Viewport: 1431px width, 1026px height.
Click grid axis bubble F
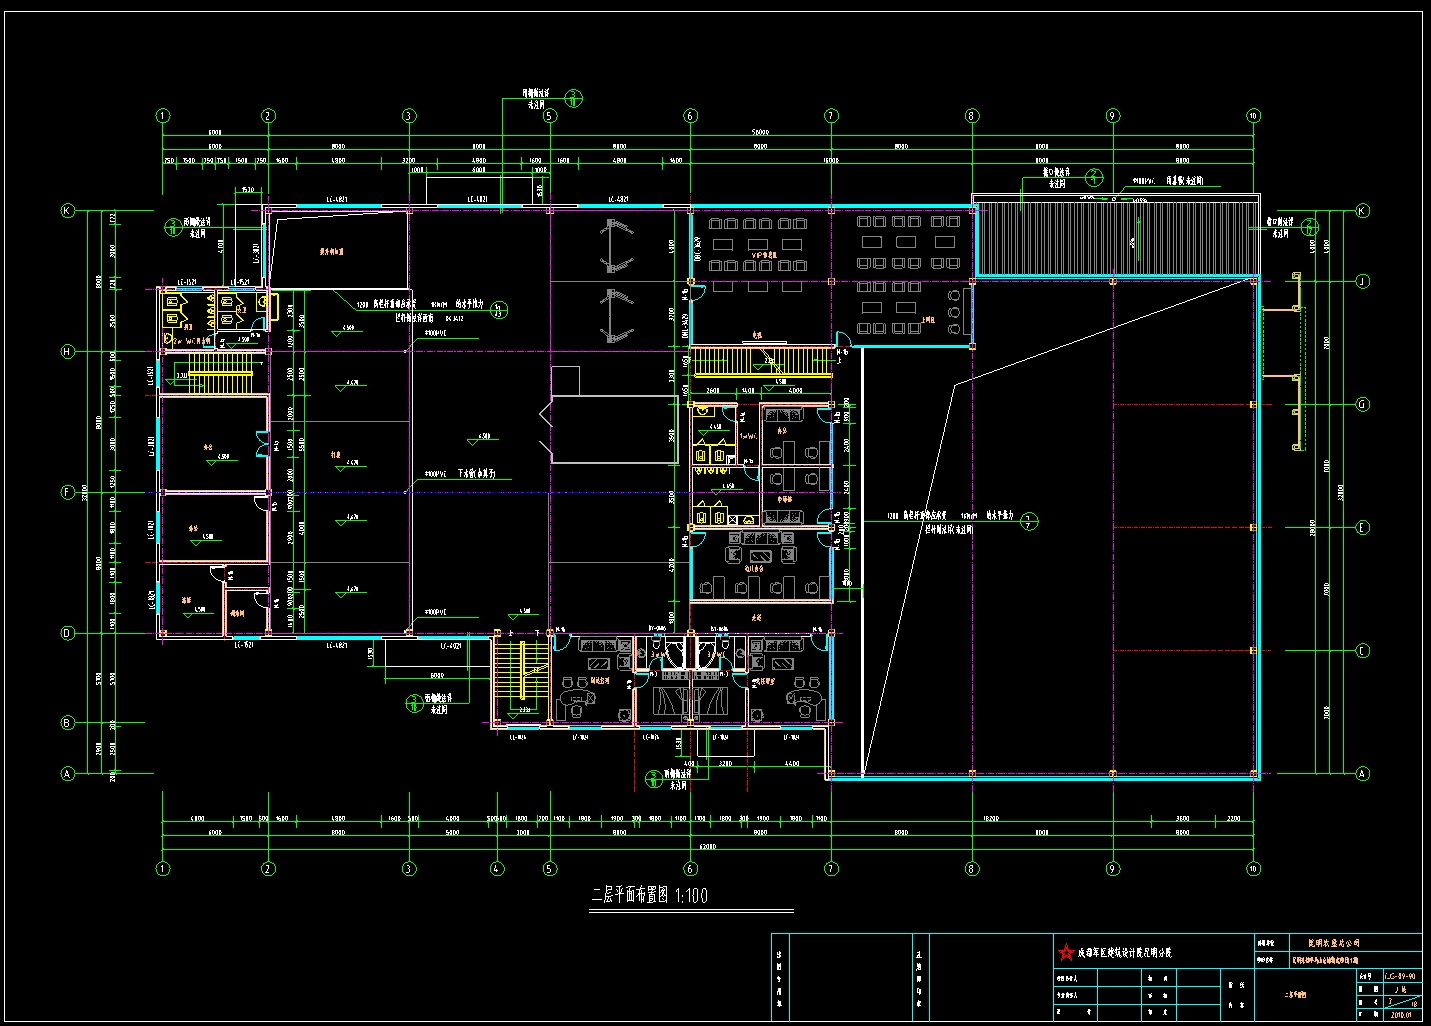pos(68,492)
